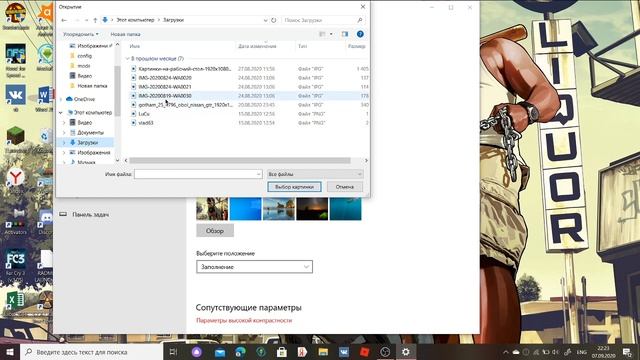Expand the Документы tree node
Screen dimensions: 640x360
click(x=64, y=133)
